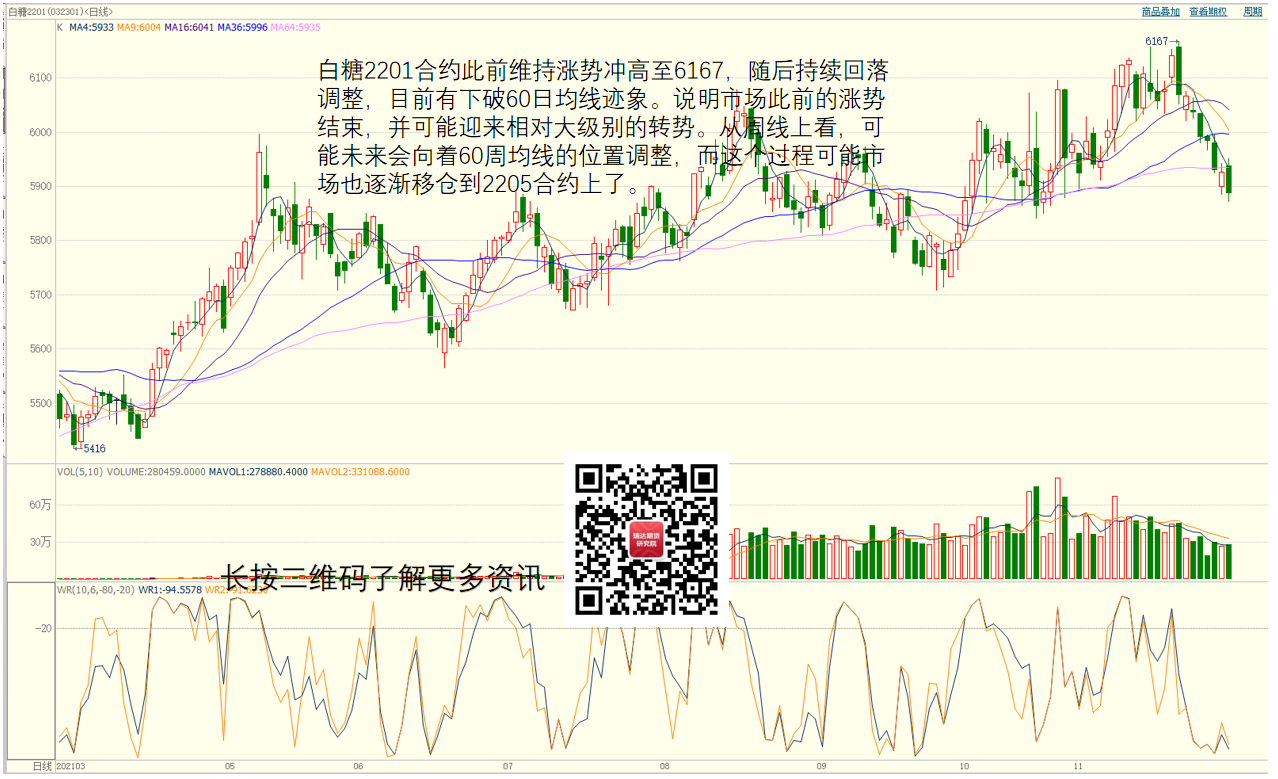Click the orange MAVOL2 volume average label
1278x779 pixels.
(360, 472)
